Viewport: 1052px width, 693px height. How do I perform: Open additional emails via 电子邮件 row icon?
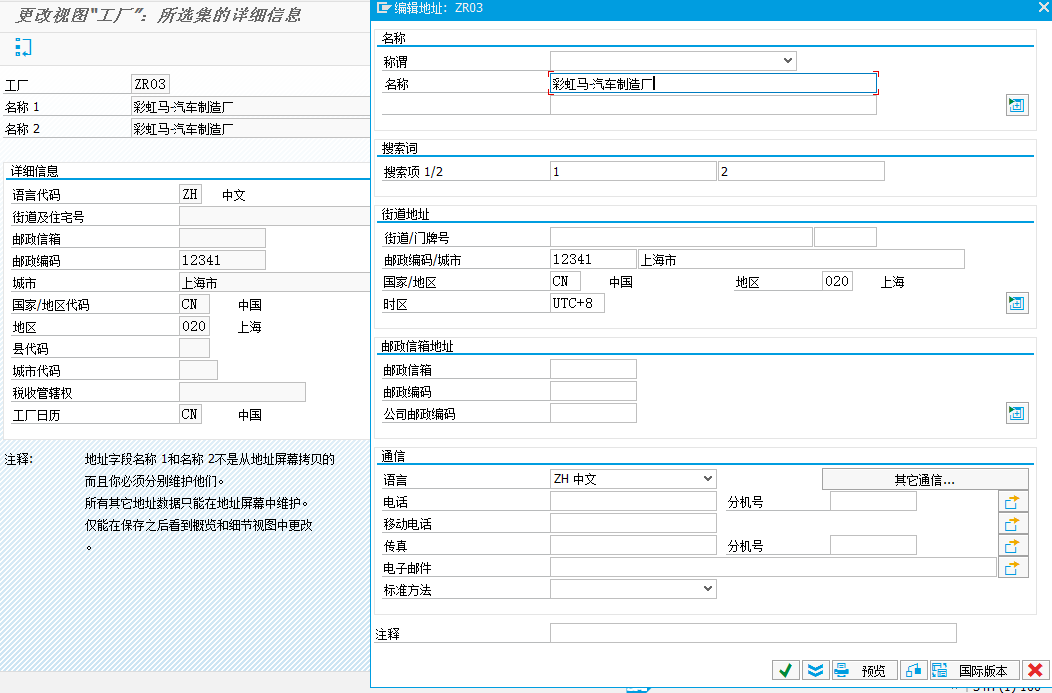[x=1012, y=568]
